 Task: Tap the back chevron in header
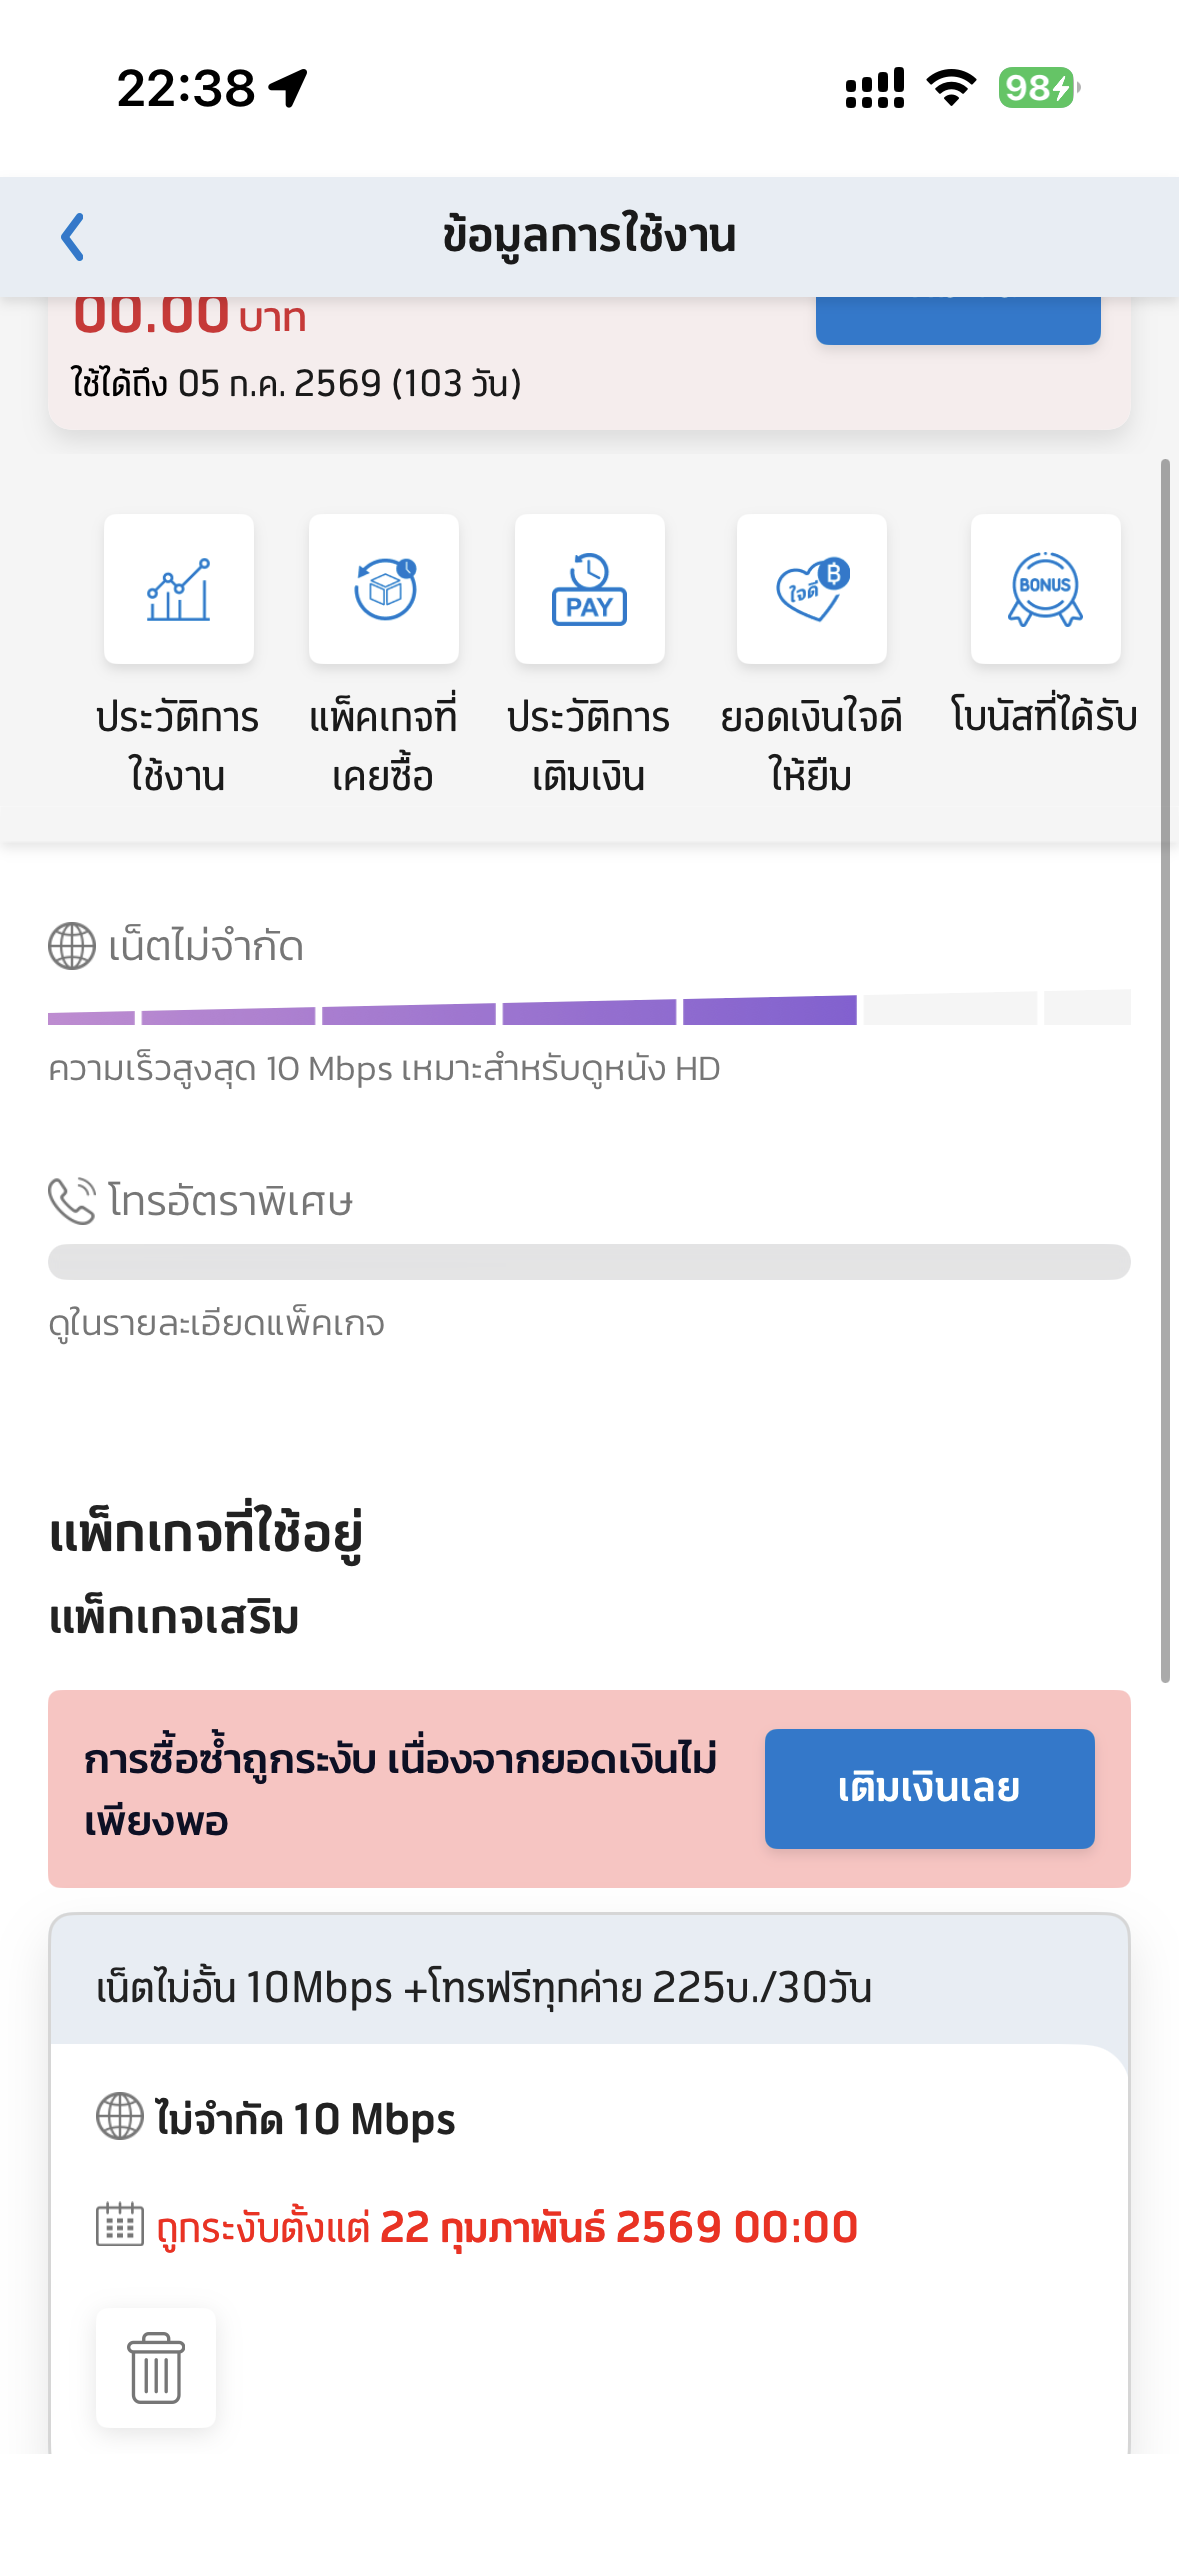point(72,237)
